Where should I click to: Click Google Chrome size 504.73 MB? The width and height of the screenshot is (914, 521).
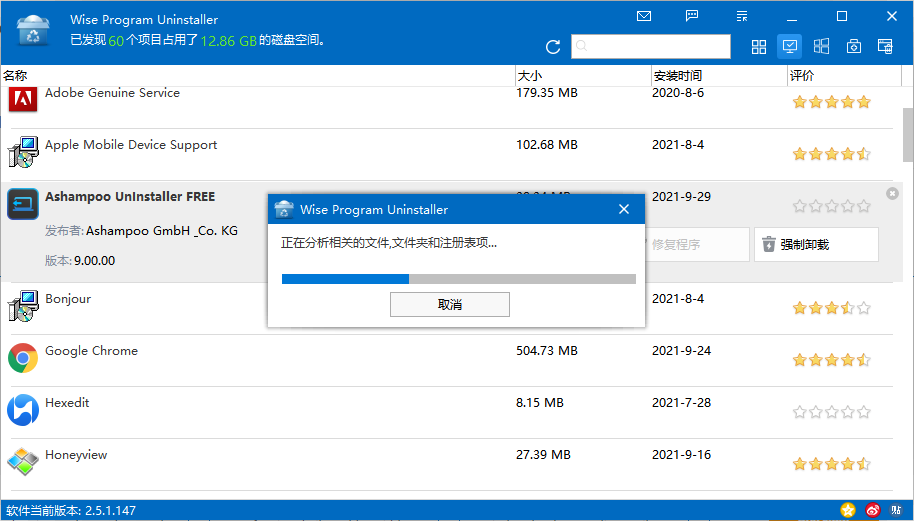click(x=547, y=351)
